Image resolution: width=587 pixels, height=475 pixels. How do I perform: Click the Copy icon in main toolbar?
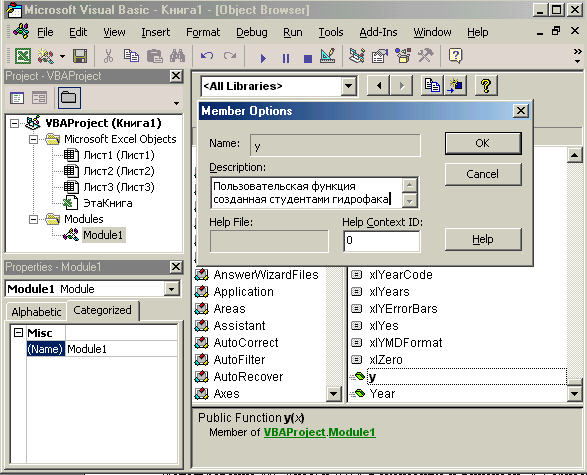coord(131,57)
